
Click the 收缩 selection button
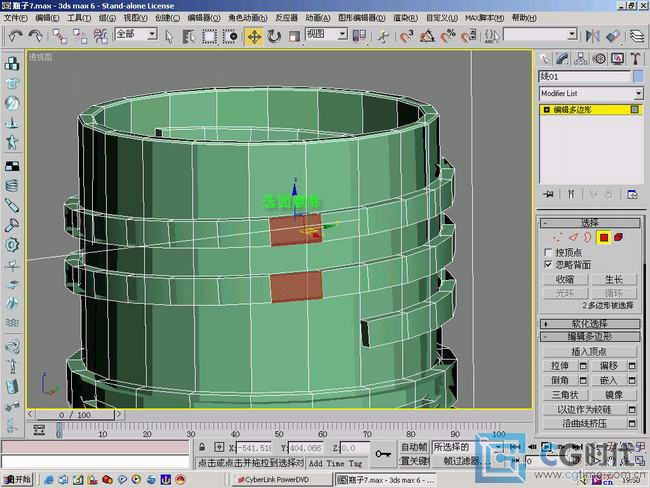(x=565, y=279)
